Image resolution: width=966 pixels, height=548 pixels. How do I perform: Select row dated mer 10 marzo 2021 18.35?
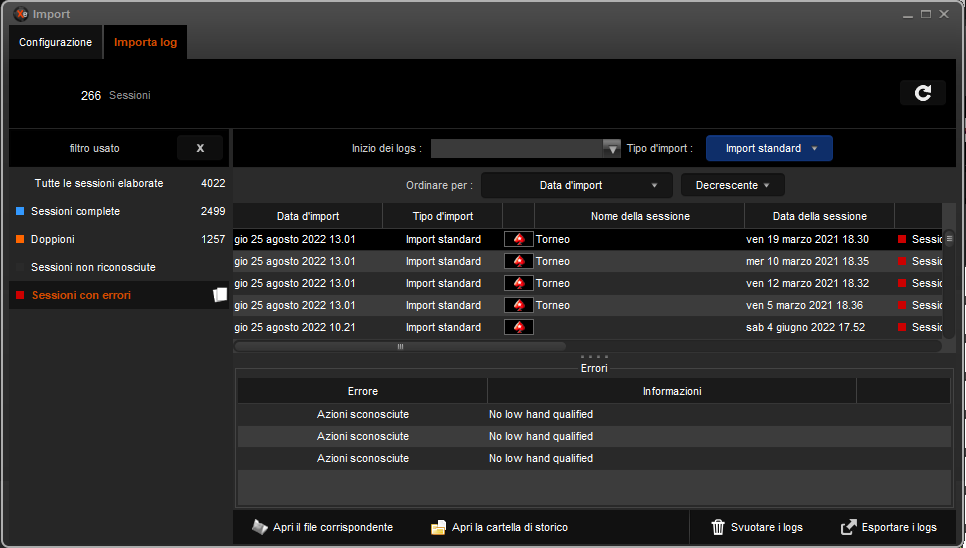(x=588, y=261)
